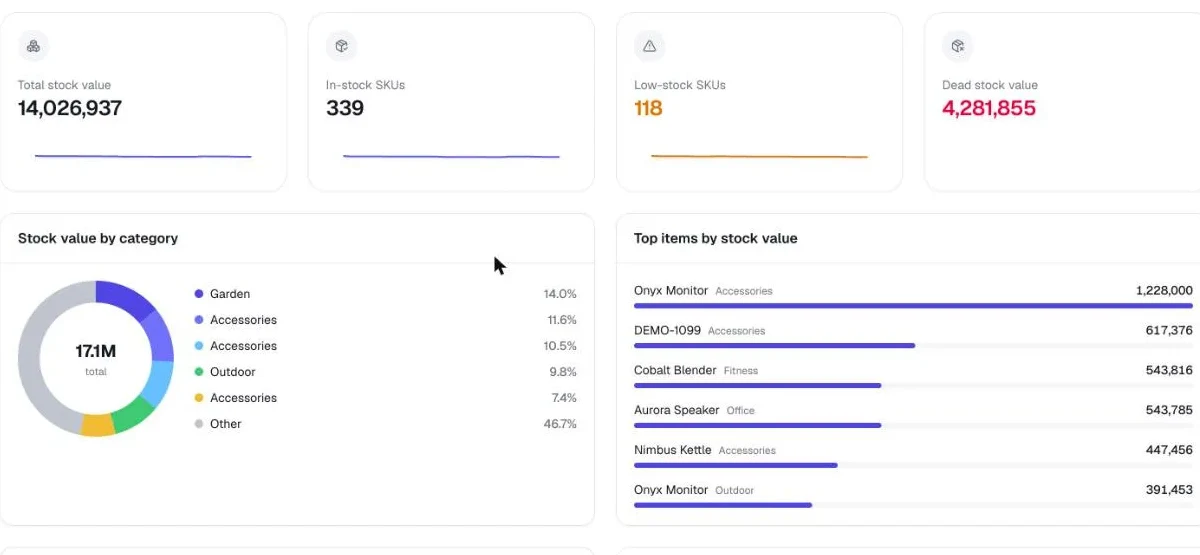This screenshot has height=555, width=1200.
Task: Click the Dead stock value icon
Action: 957,46
